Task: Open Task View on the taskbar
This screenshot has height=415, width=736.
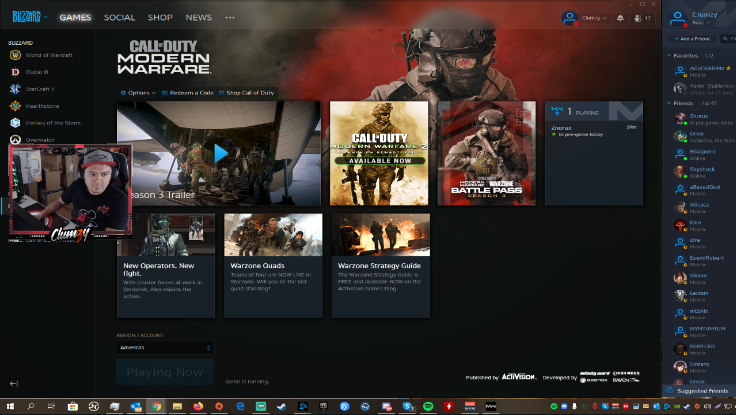Action: (x=51, y=406)
